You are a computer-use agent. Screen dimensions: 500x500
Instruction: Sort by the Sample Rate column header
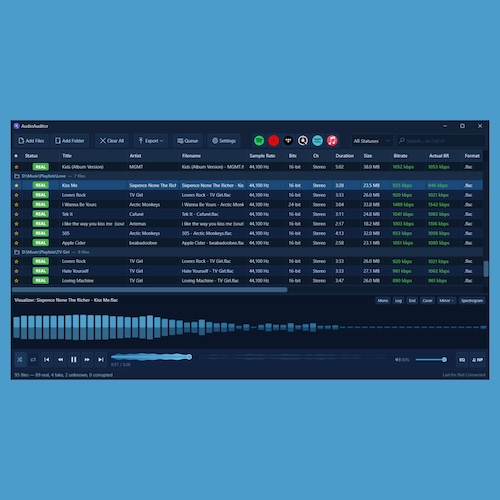pyautogui.click(x=262, y=156)
